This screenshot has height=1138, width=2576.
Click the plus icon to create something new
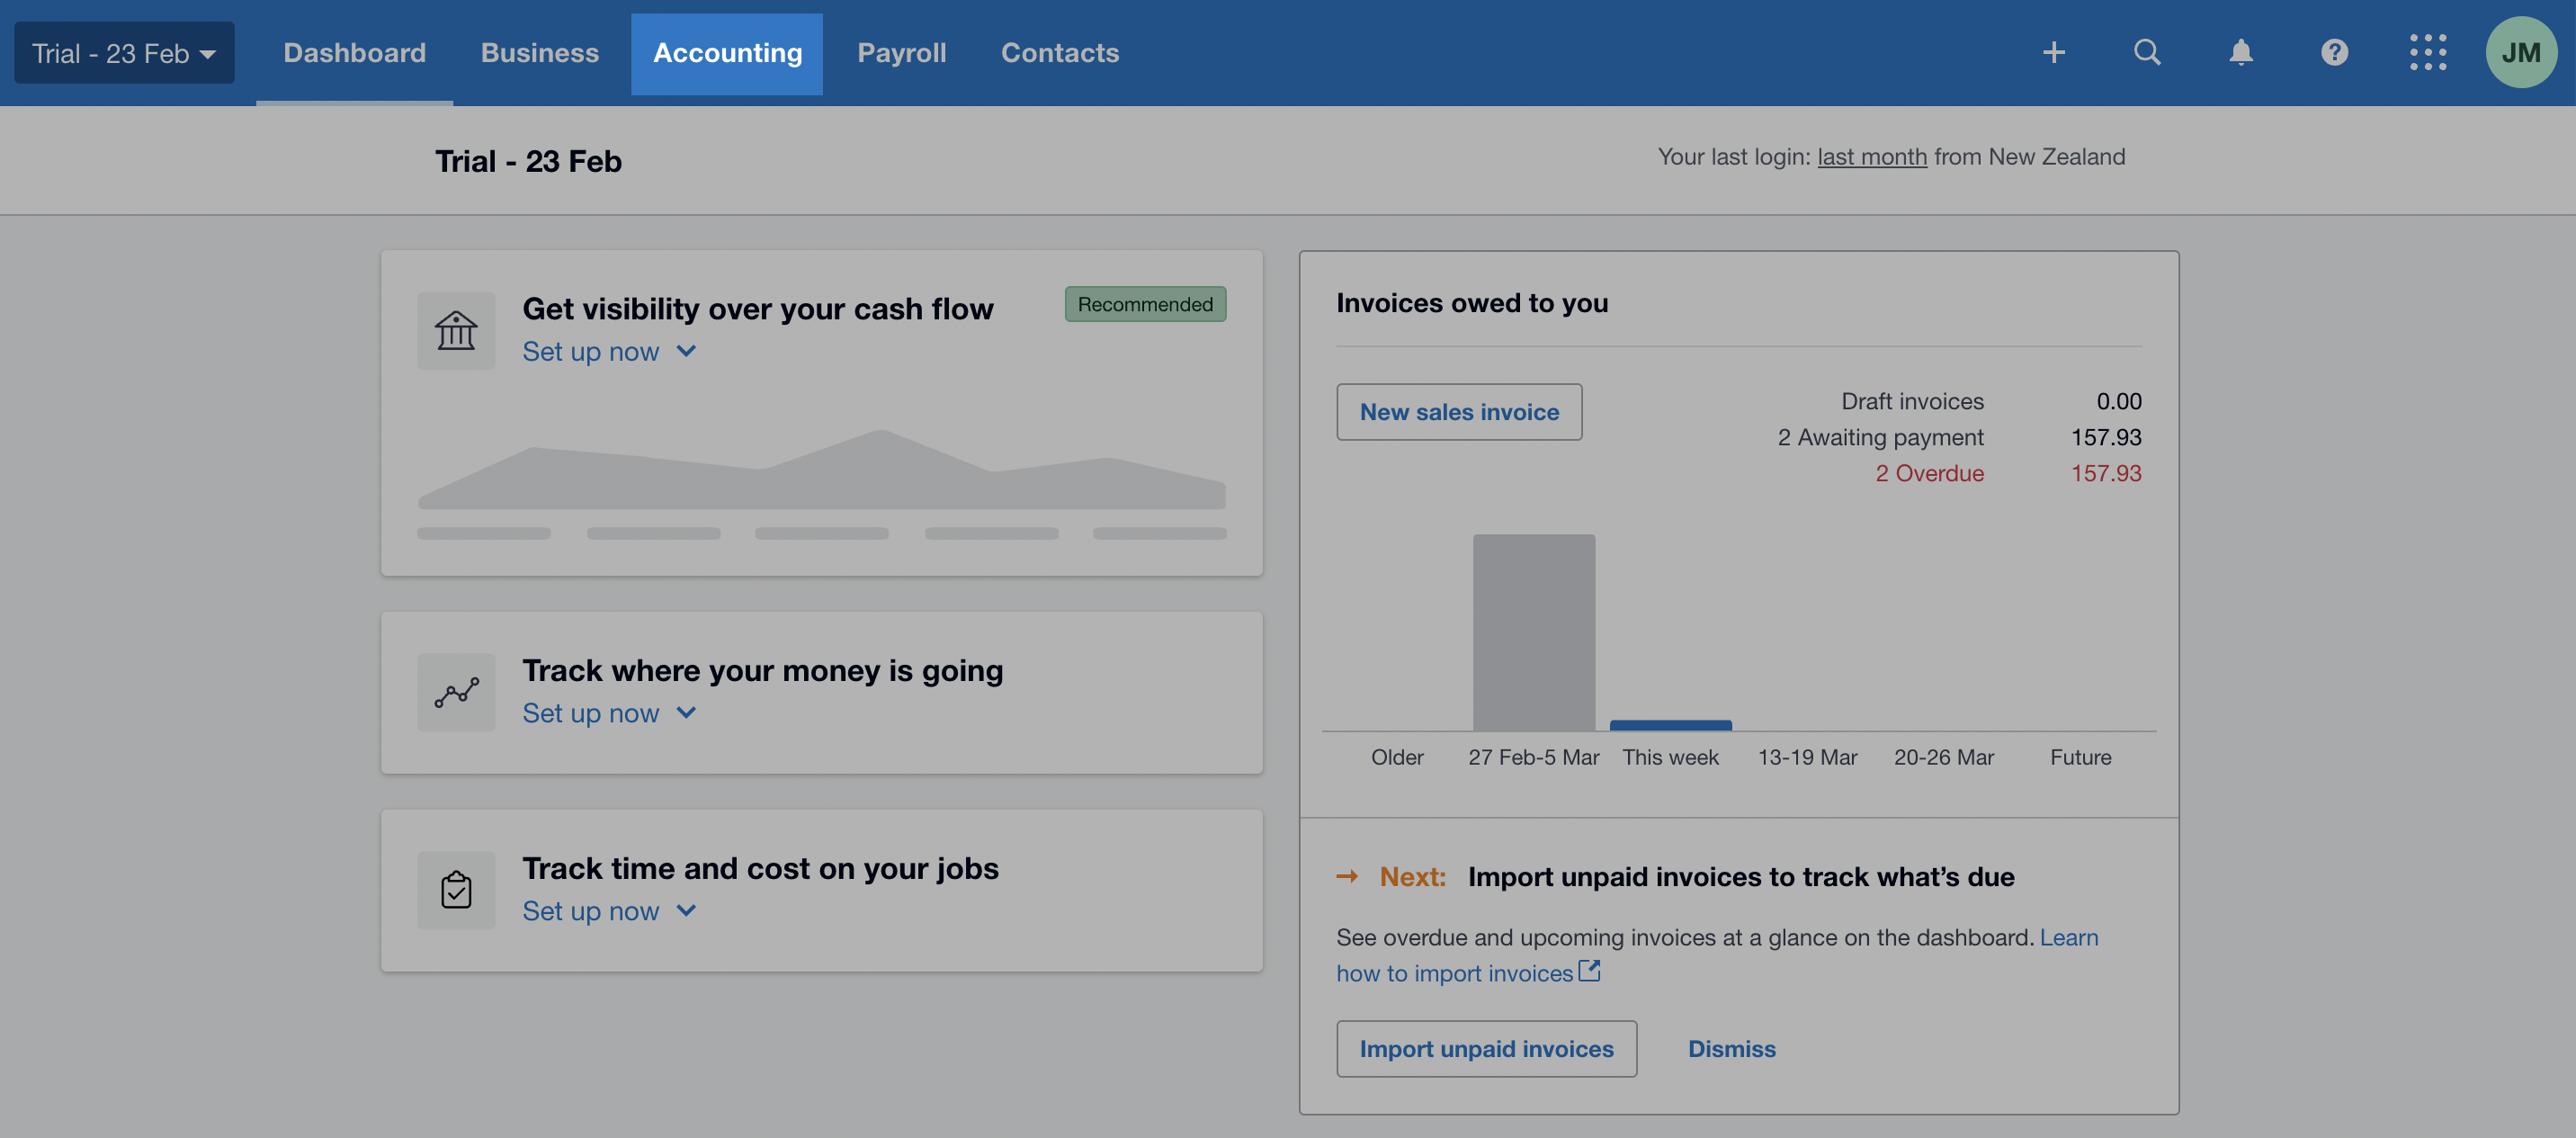(2054, 52)
